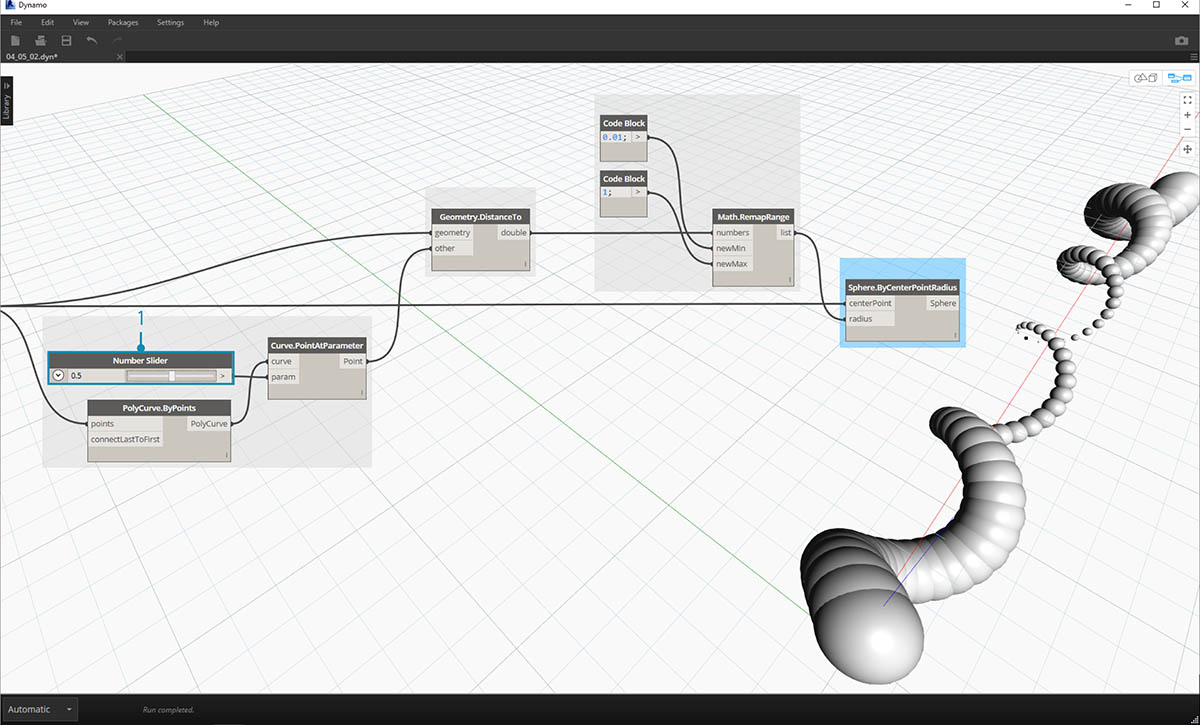Click the zoom in plus icon
The height and width of the screenshot is (725, 1200).
click(x=1187, y=115)
